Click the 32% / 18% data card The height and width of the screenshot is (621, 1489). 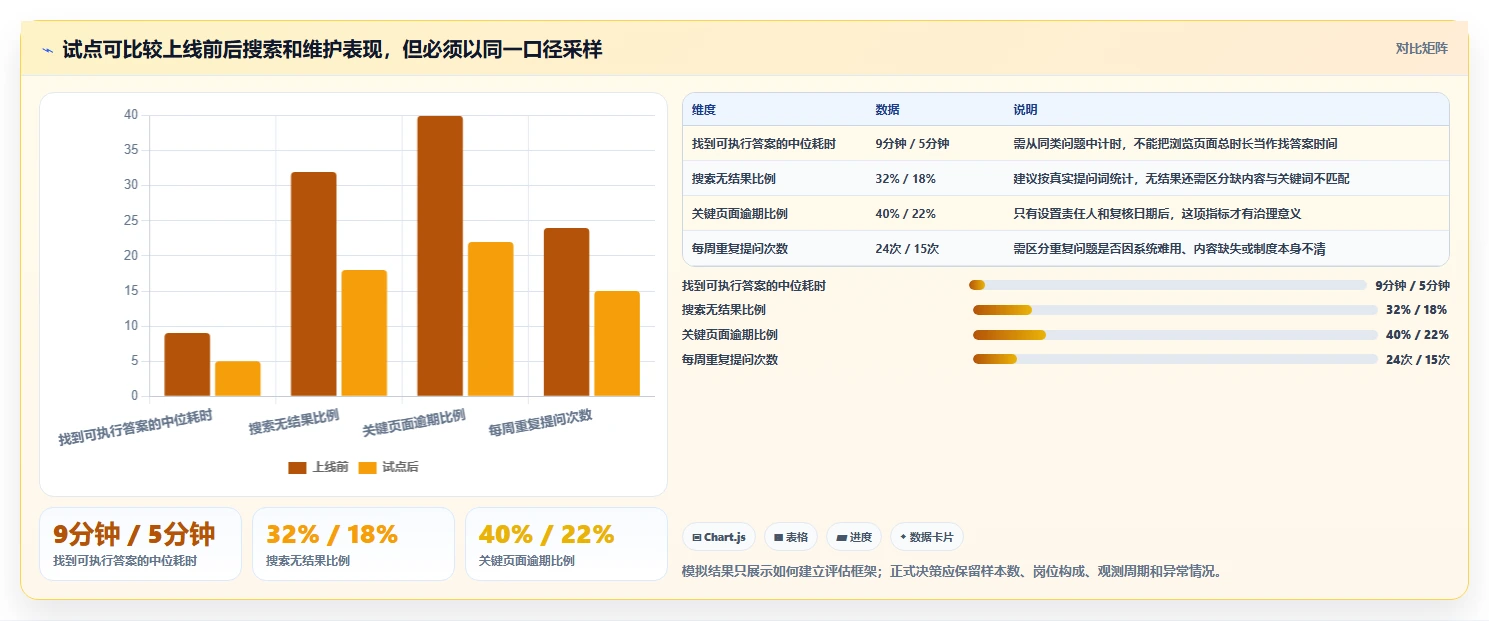tap(353, 544)
